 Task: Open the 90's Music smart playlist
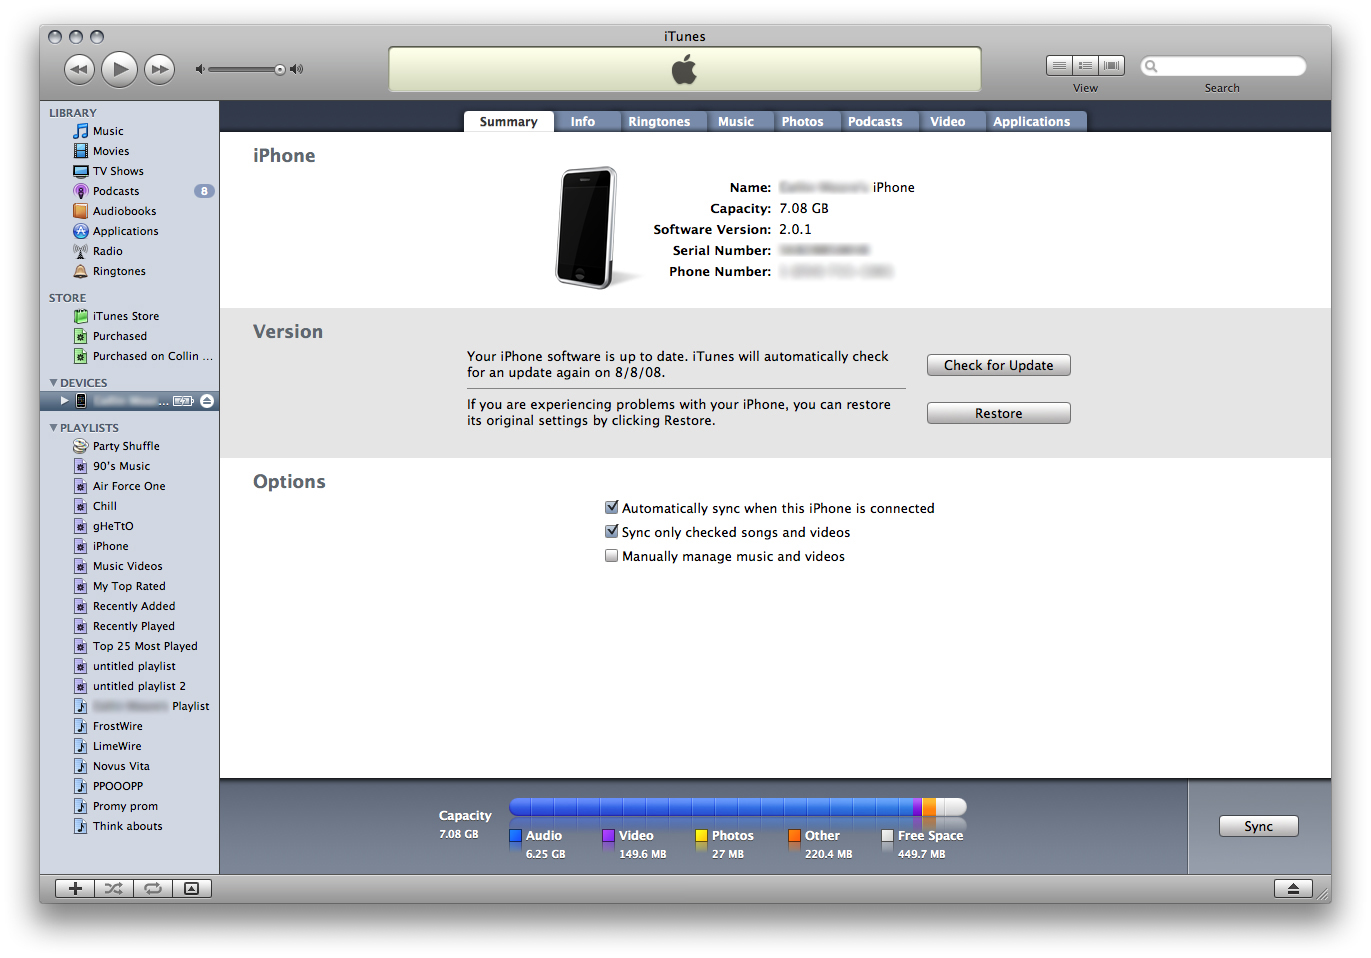tap(130, 466)
